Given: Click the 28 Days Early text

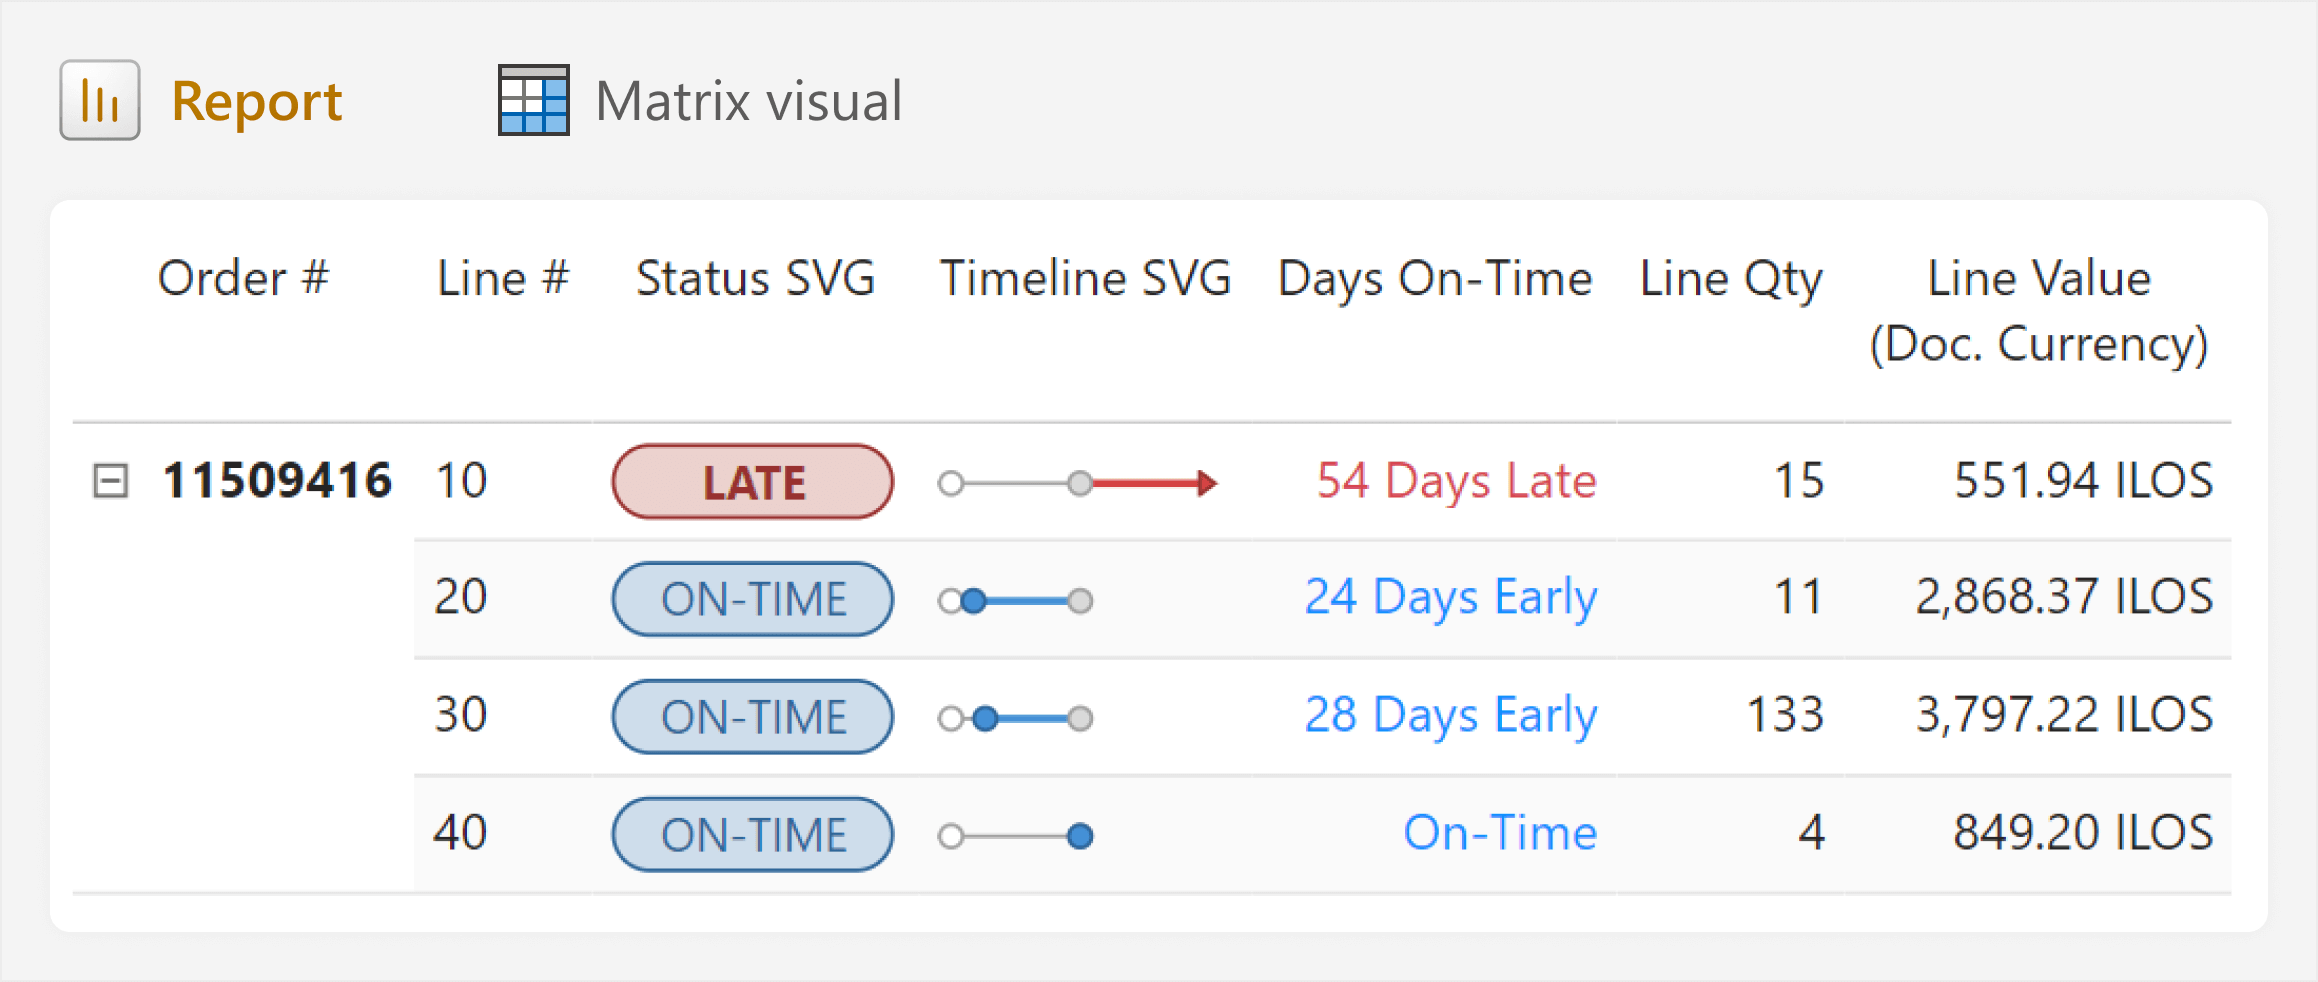Looking at the screenshot, I should coord(1451,716).
